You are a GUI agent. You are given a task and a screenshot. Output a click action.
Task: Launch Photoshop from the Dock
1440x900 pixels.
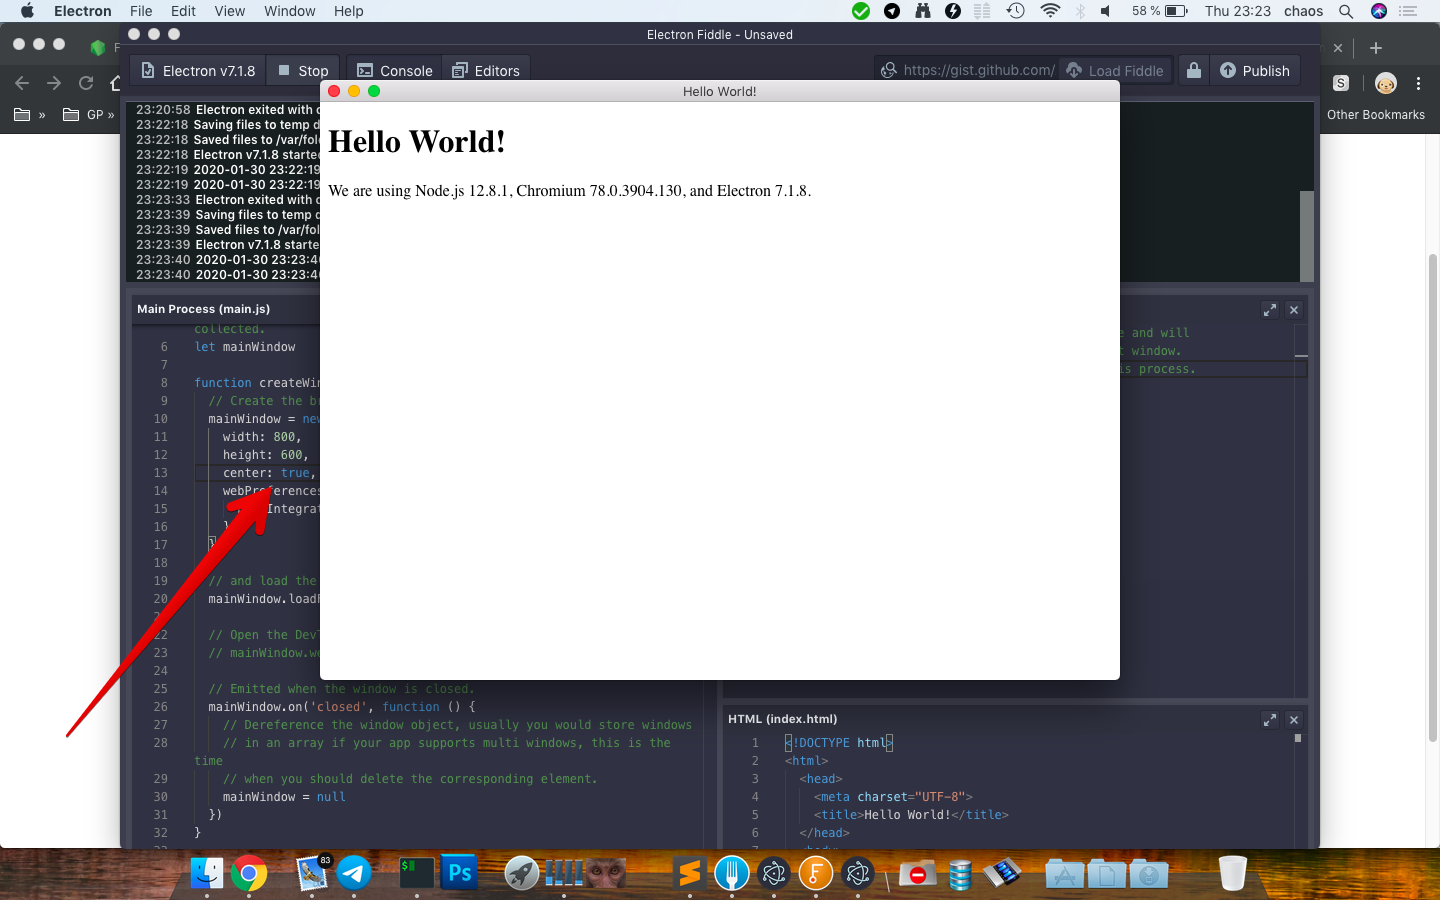tap(458, 872)
